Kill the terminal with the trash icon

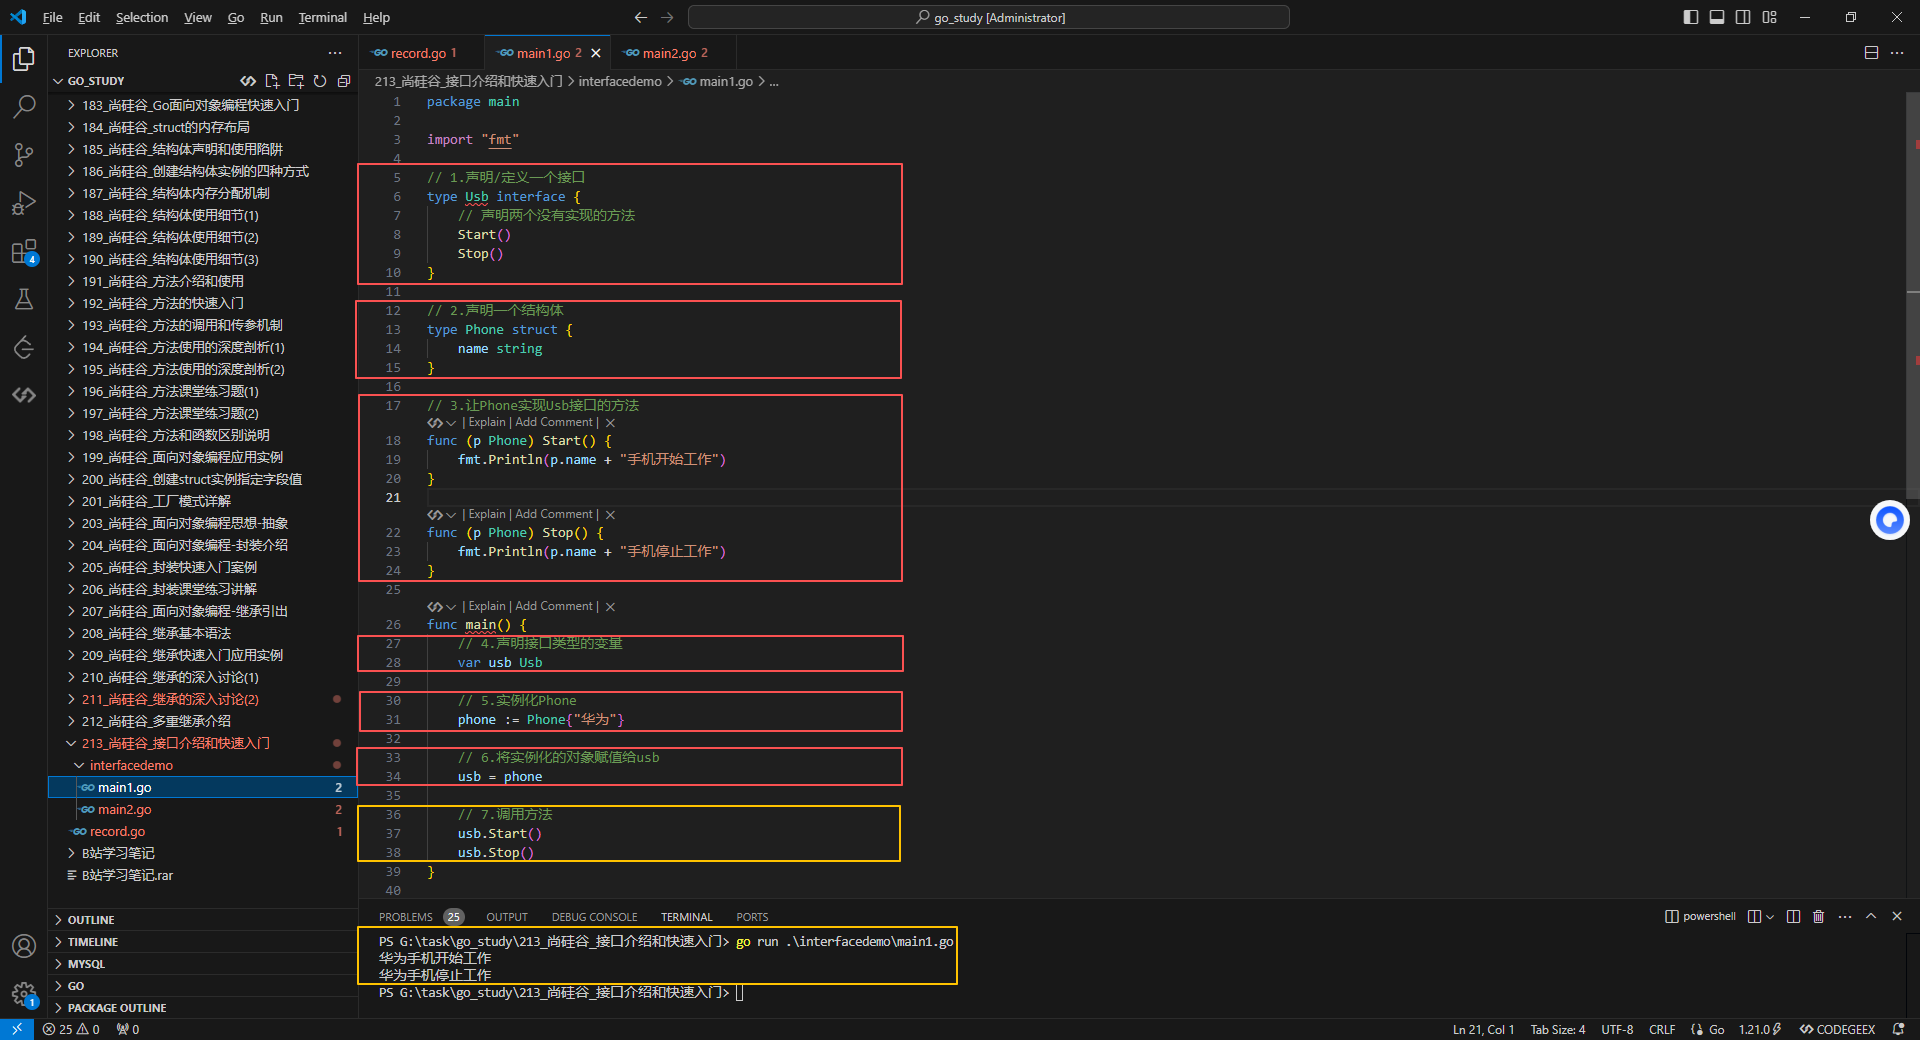pyautogui.click(x=1819, y=916)
